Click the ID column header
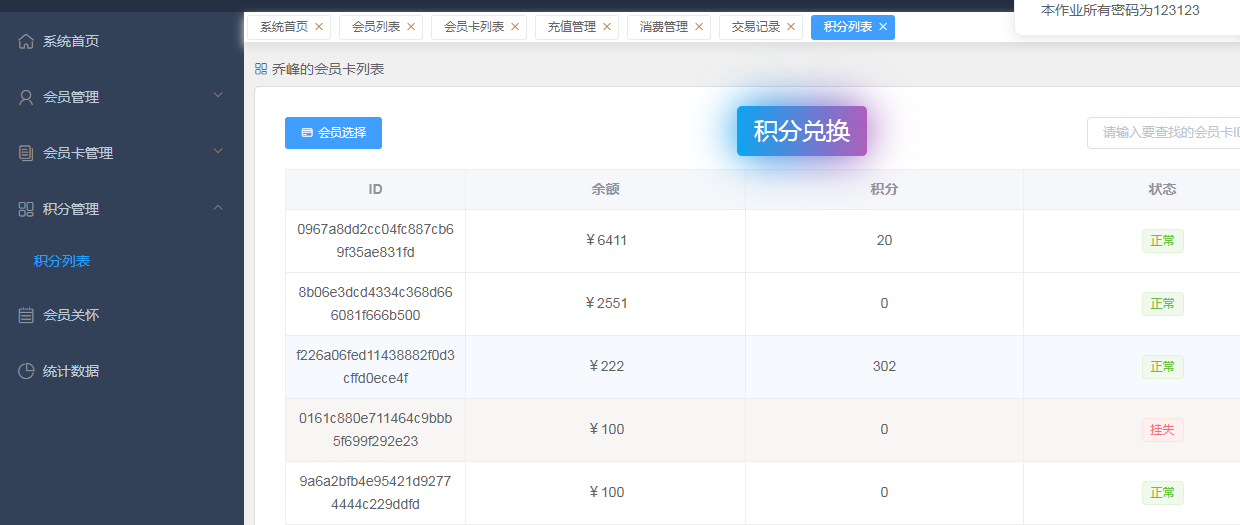Viewport: 1240px width, 525px height. tap(375, 190)
